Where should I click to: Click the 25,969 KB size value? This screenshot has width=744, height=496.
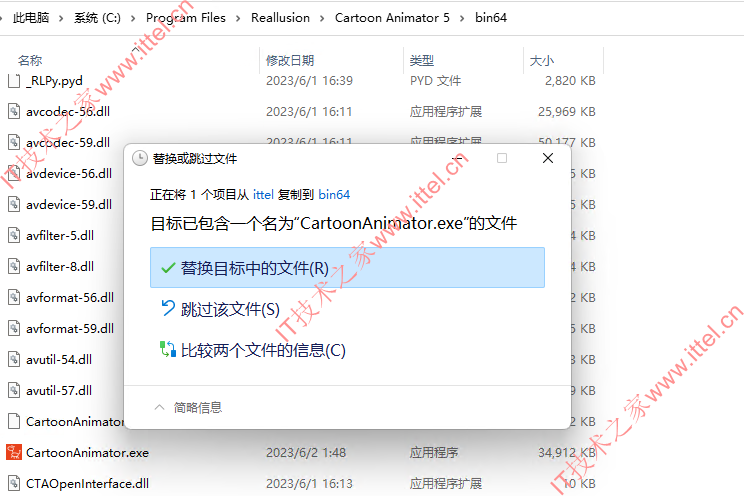[567, 112]
